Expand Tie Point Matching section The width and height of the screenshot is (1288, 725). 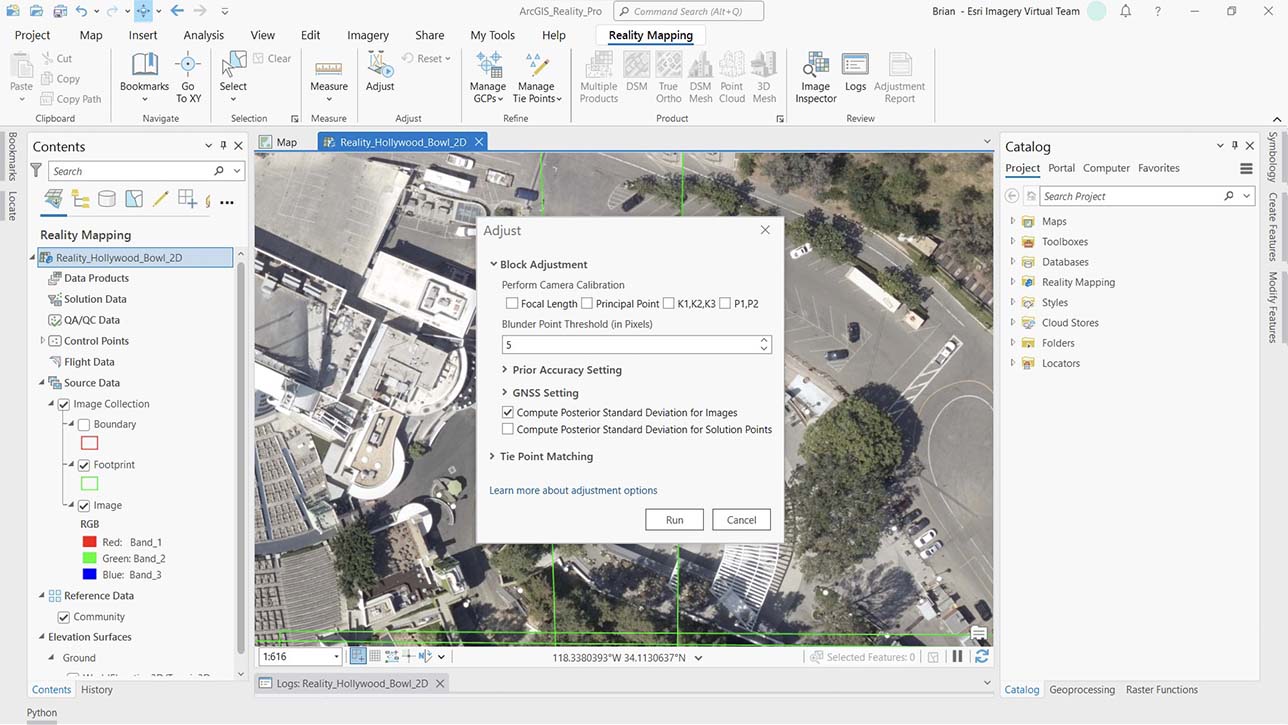(x=493, y=457)
